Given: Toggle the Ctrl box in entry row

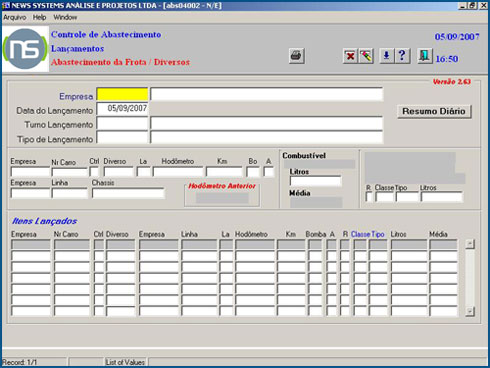Looking at the screenshot, I should click(x=94, y=172).
